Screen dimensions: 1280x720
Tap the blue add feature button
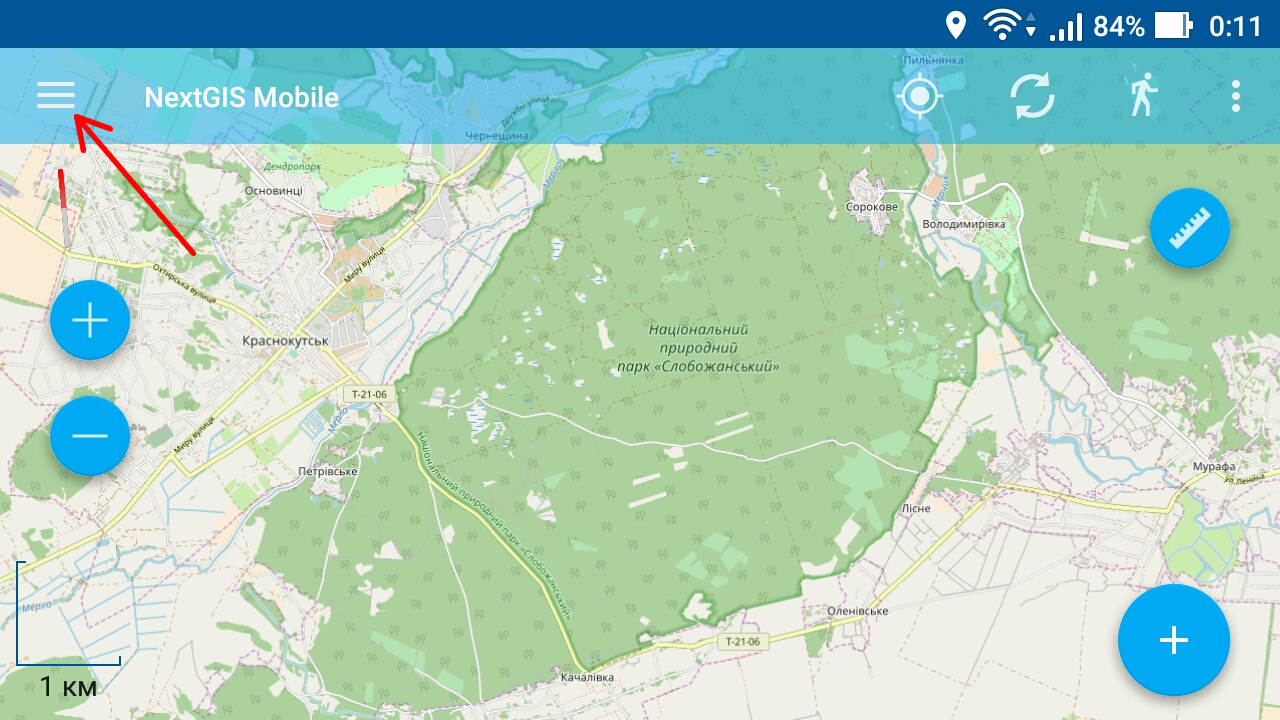click(1173, 639)
